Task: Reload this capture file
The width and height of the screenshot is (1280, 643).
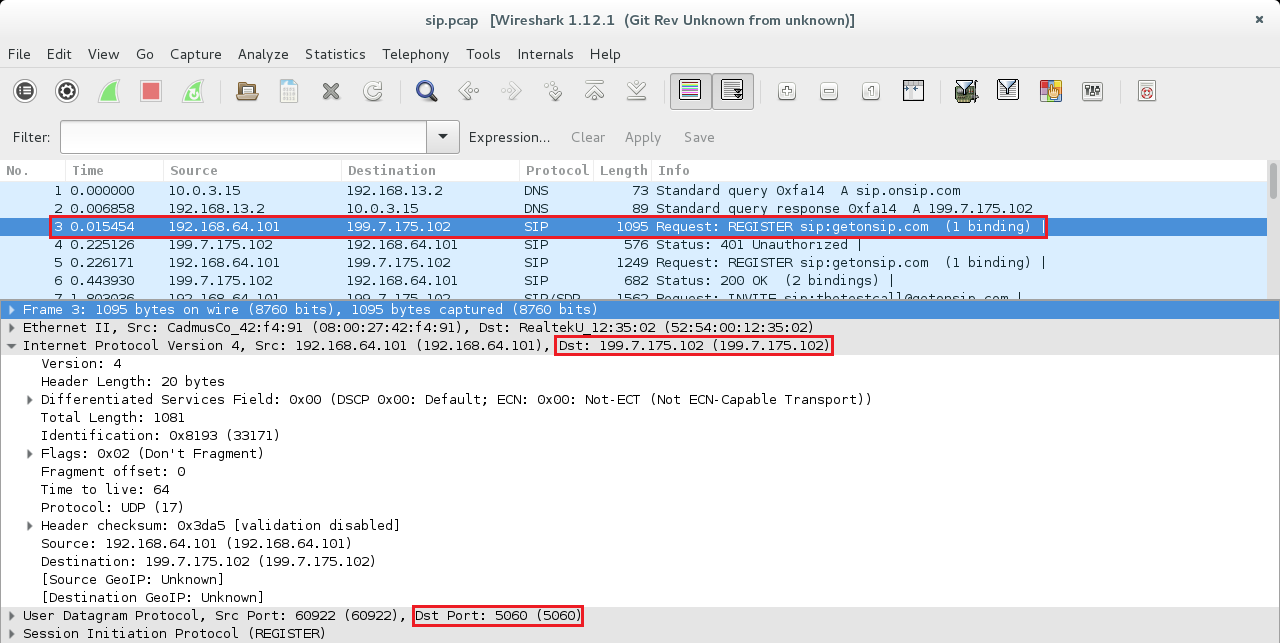Action: coord(373,91)
